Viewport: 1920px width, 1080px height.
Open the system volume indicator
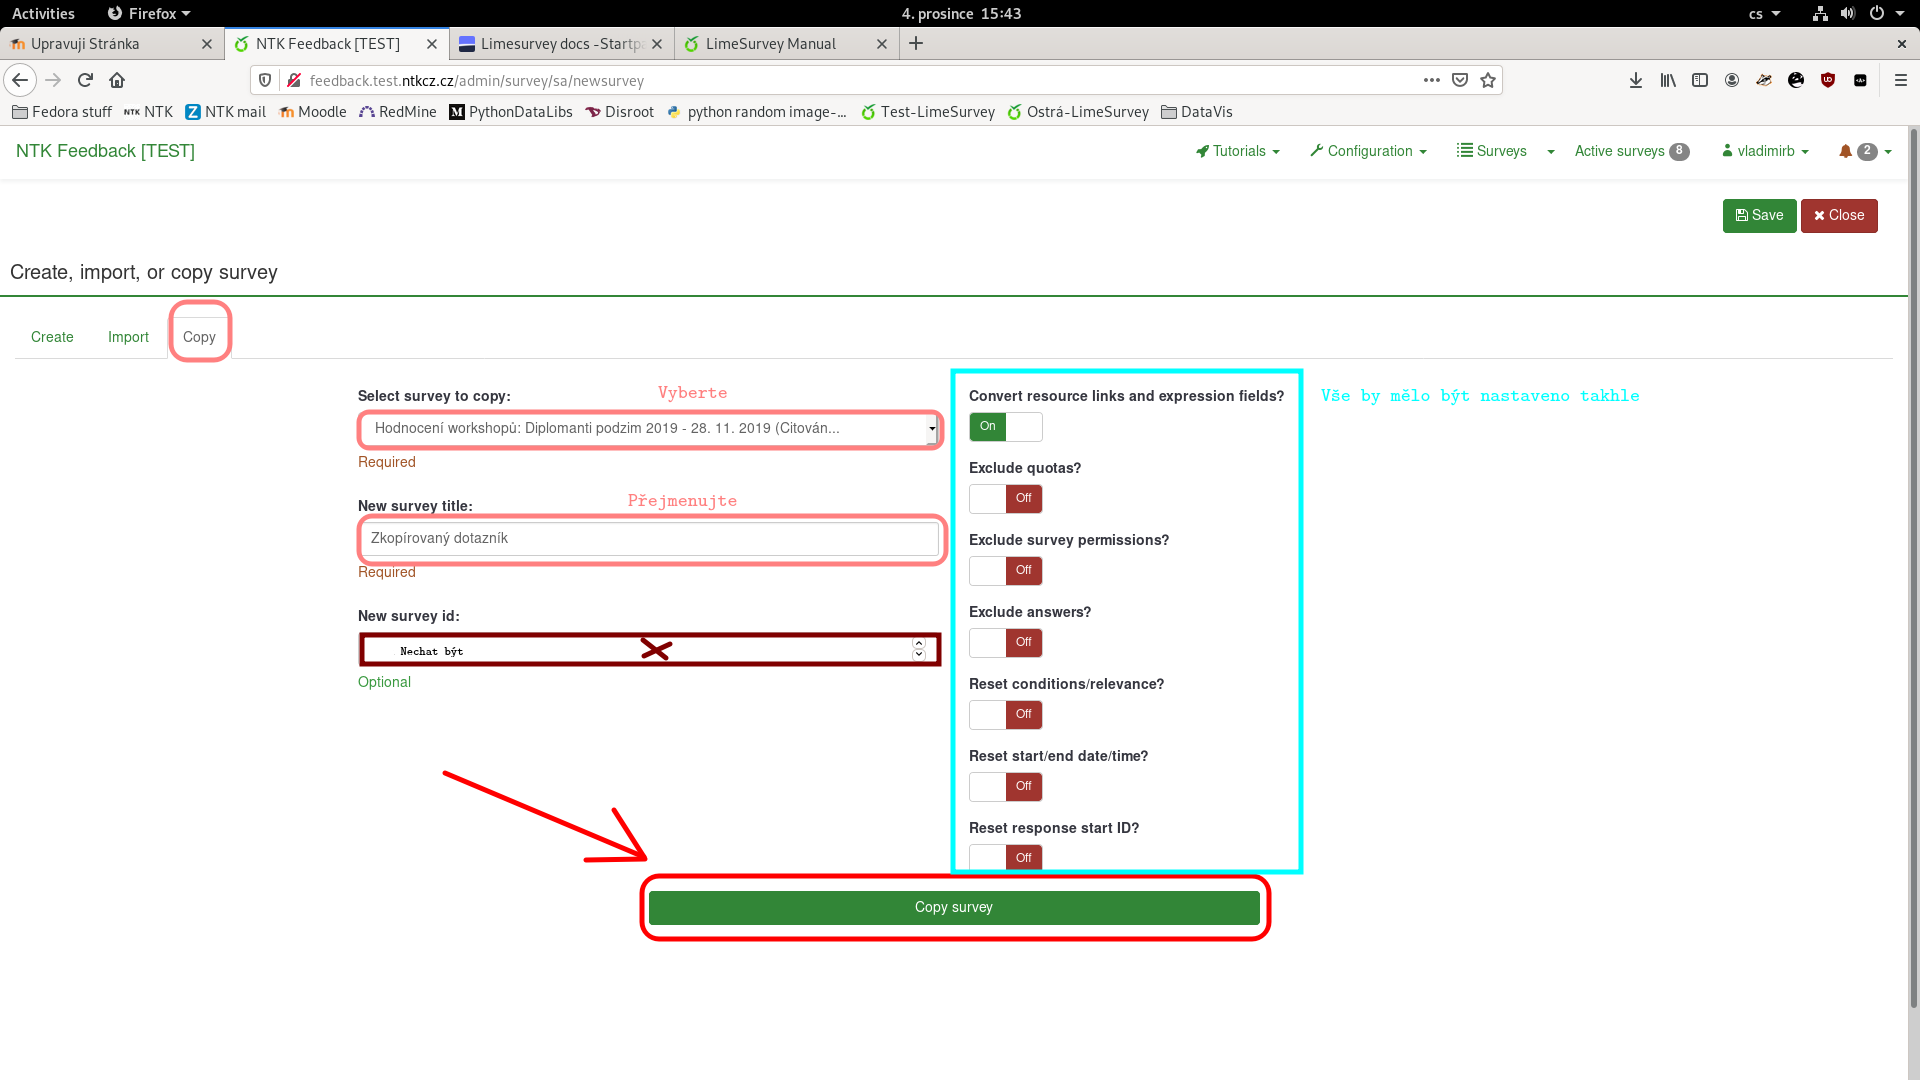1847,14
